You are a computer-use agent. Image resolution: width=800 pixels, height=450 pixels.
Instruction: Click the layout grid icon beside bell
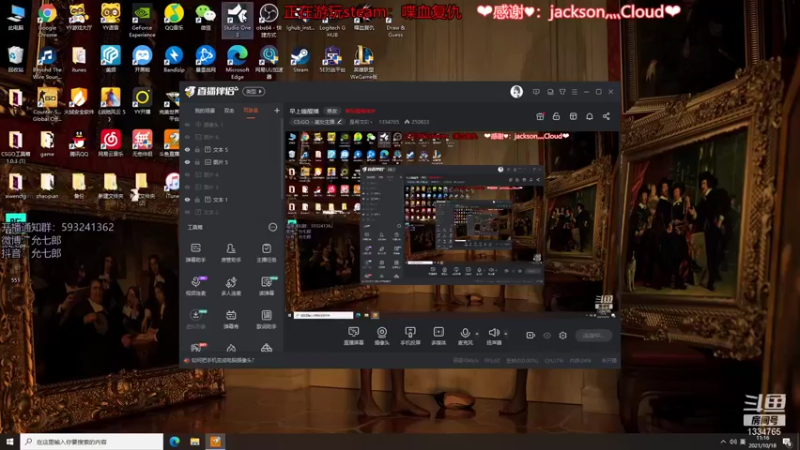(573, 116)
